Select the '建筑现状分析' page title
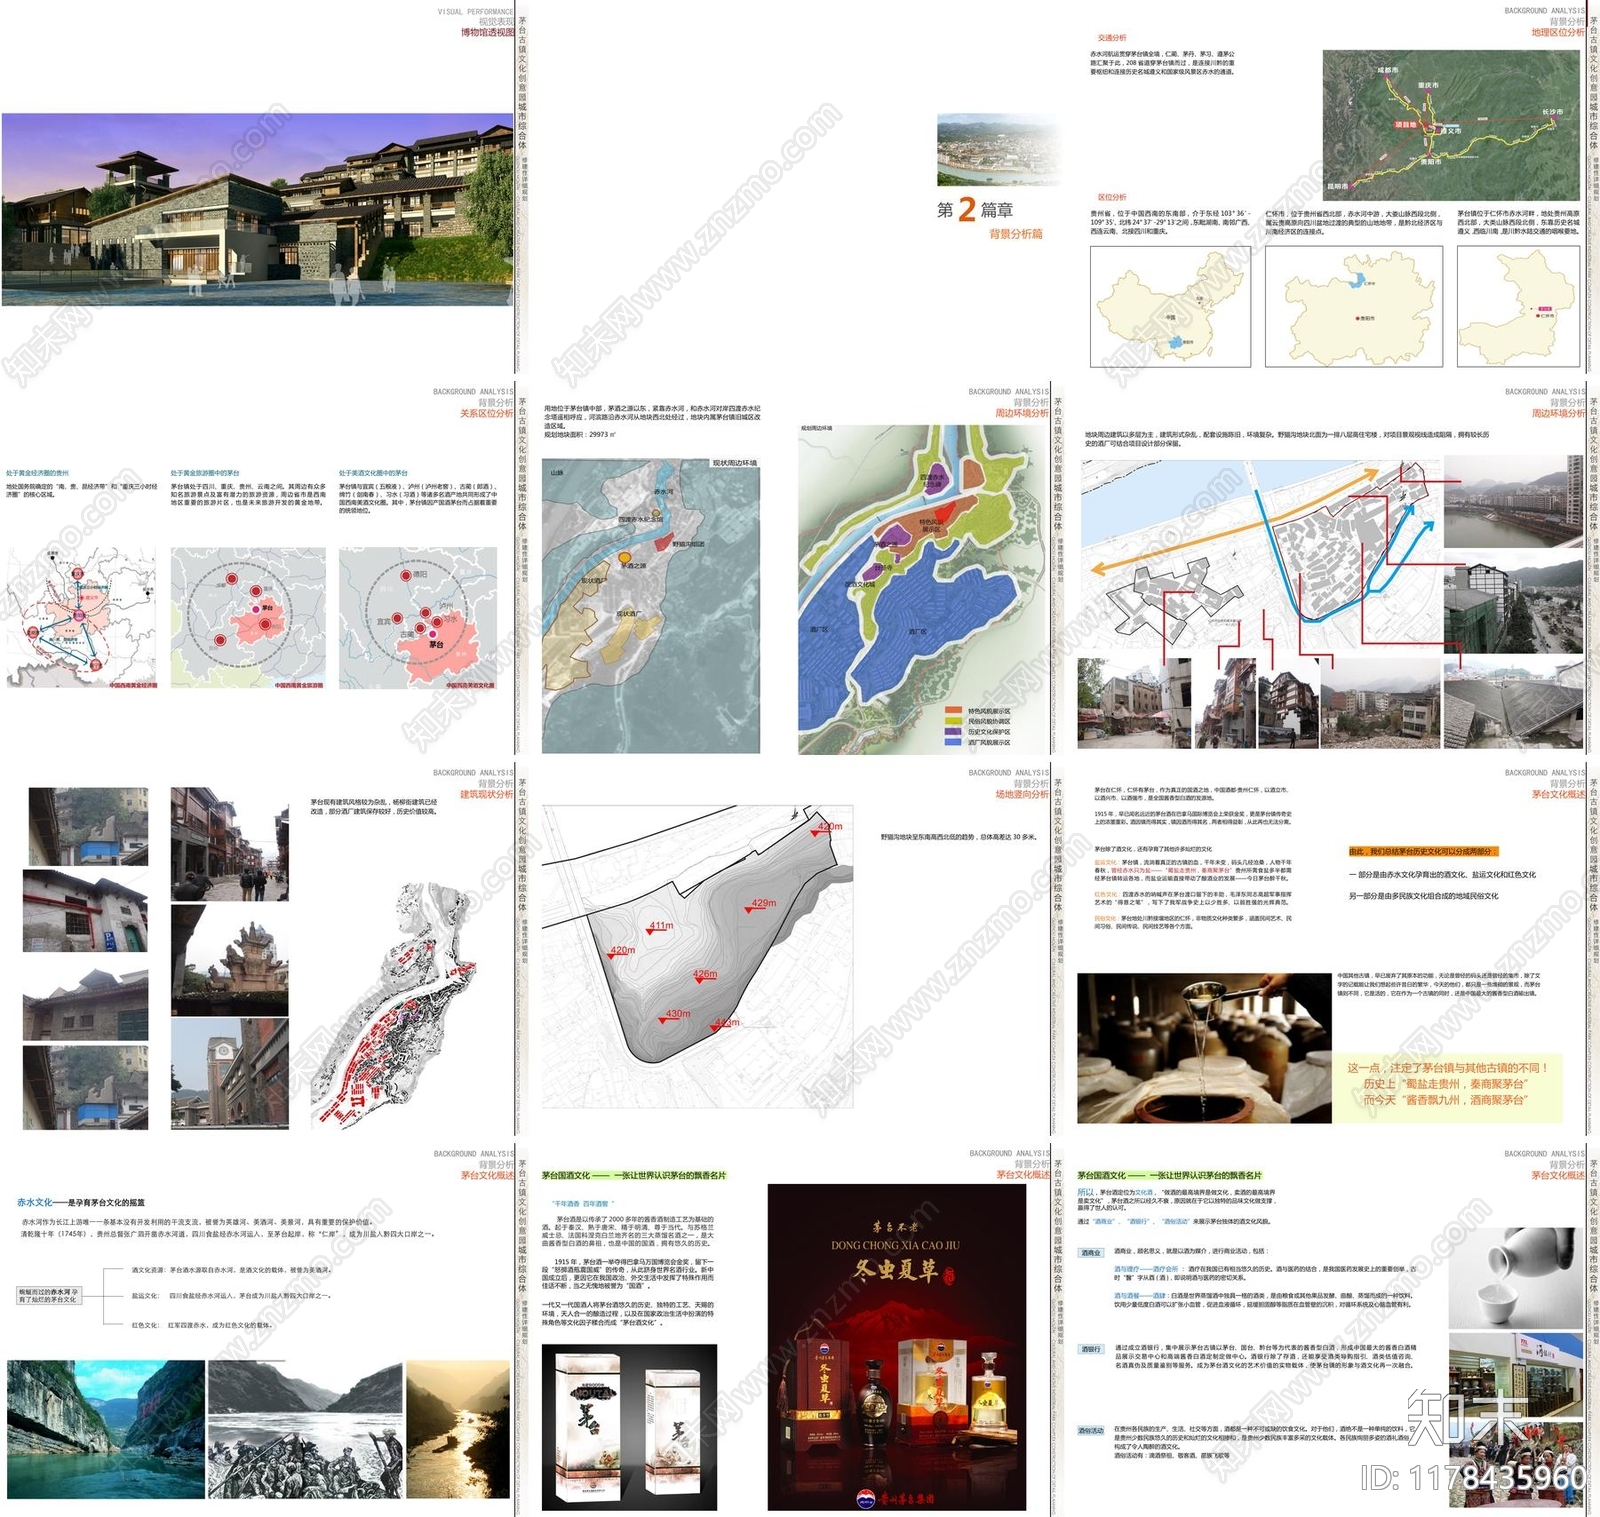This screenshot has width=1600, height=1517. [487, 794]
